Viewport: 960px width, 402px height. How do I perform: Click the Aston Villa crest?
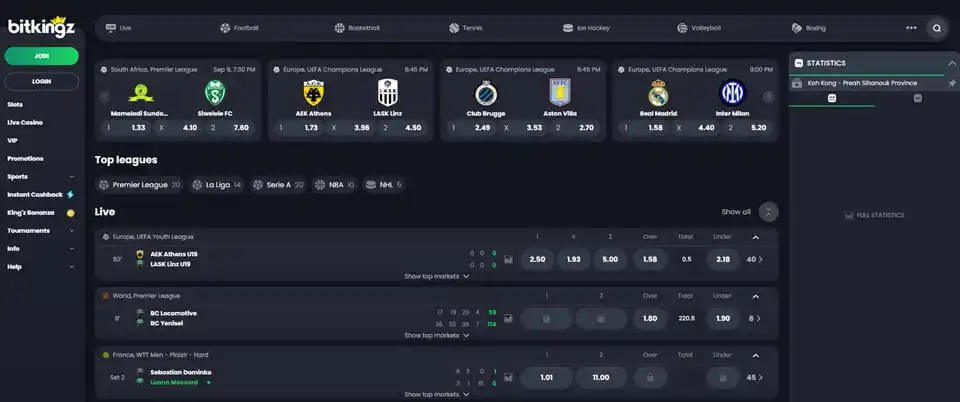pos(560,92)
